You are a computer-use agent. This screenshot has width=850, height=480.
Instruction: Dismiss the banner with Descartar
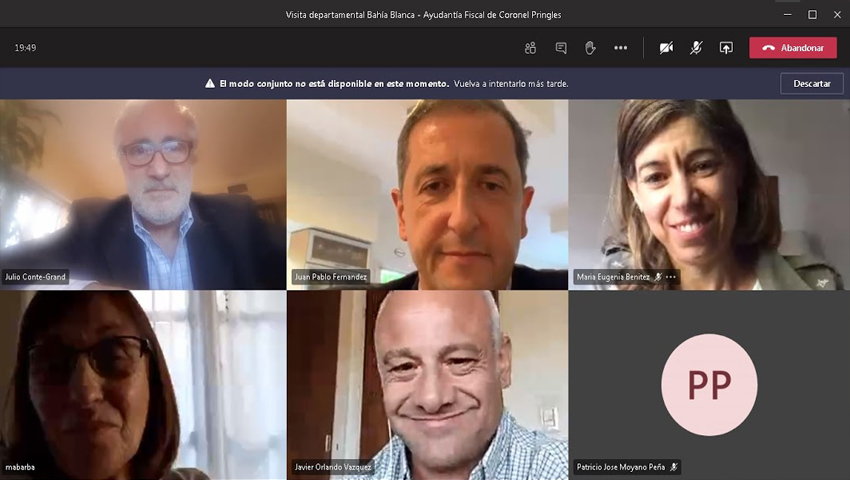[812, 84]
